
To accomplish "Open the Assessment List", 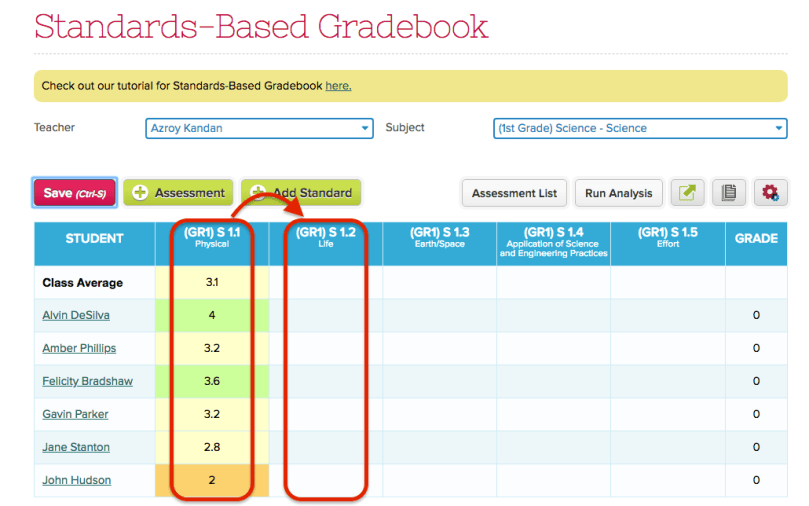I will point(514,193).
